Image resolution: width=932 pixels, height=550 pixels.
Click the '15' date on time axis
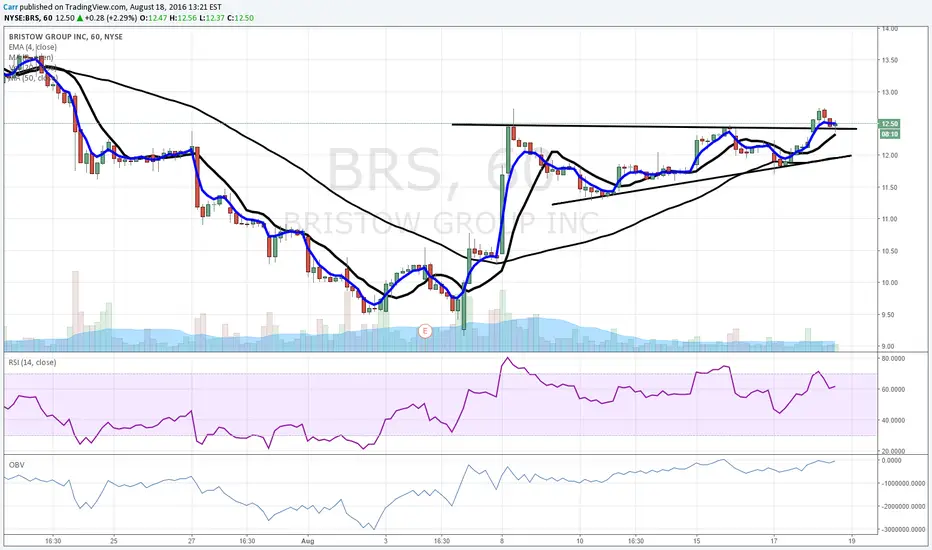click(697, 541)
